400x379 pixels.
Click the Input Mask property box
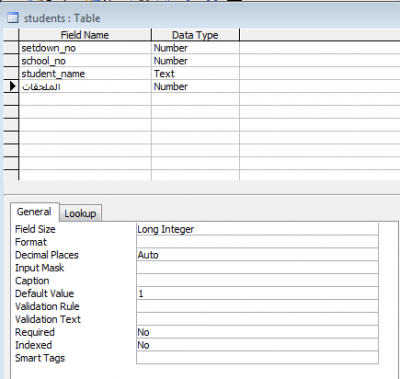[257, 268]
